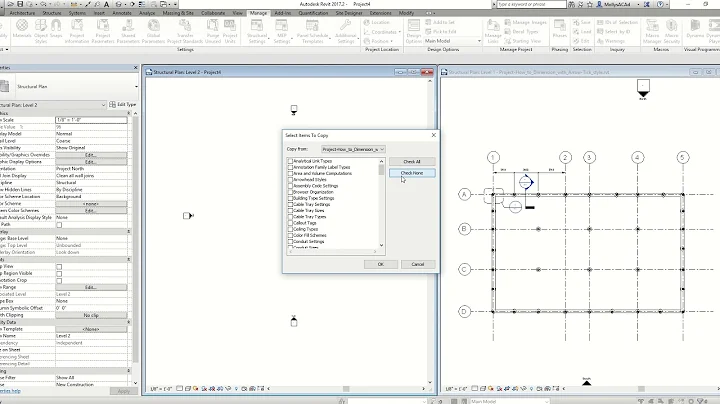720x404 pixels.
Task: Open the Modify ribbon tab
Action: pos(406,13)
